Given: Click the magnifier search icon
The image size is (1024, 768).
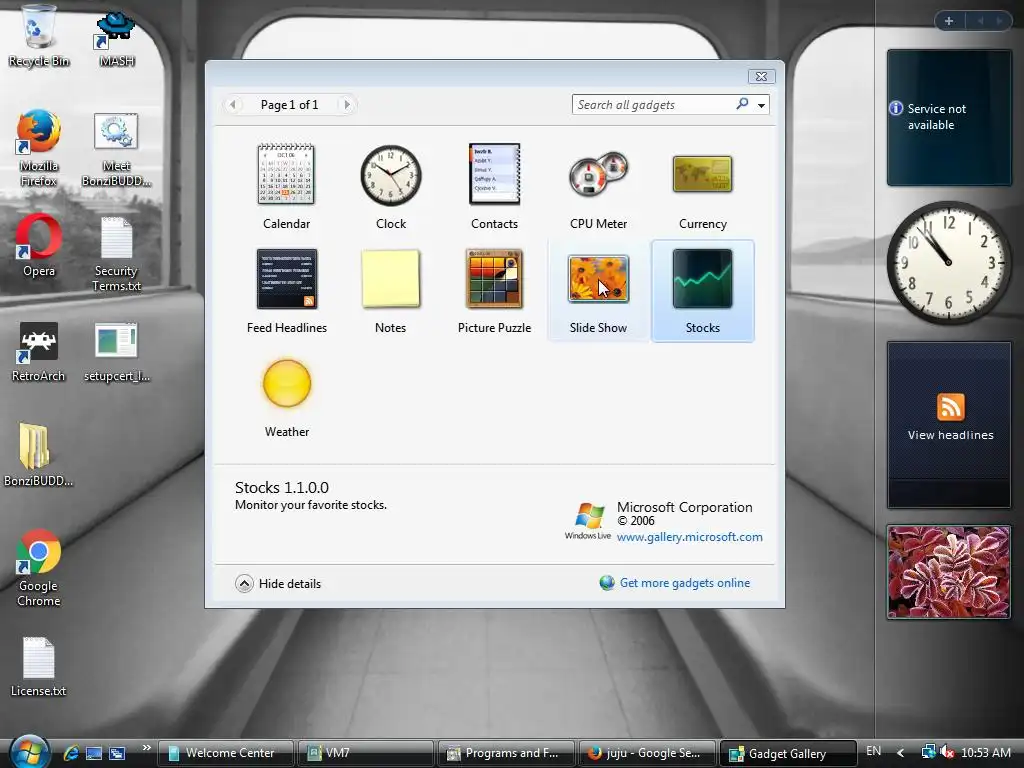Looking at the screenshot, I should coord(743,104).
